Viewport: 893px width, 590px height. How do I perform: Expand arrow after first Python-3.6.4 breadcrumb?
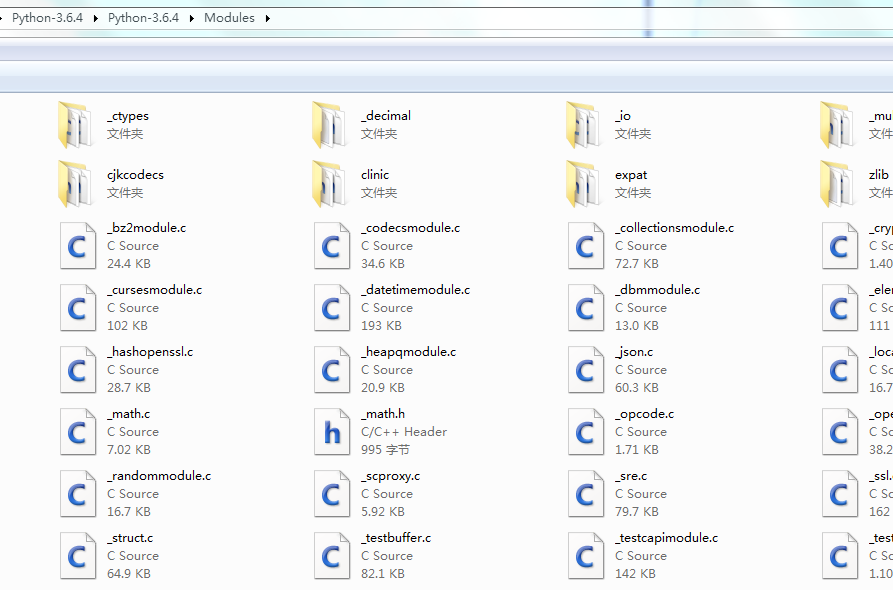[96, 19]
